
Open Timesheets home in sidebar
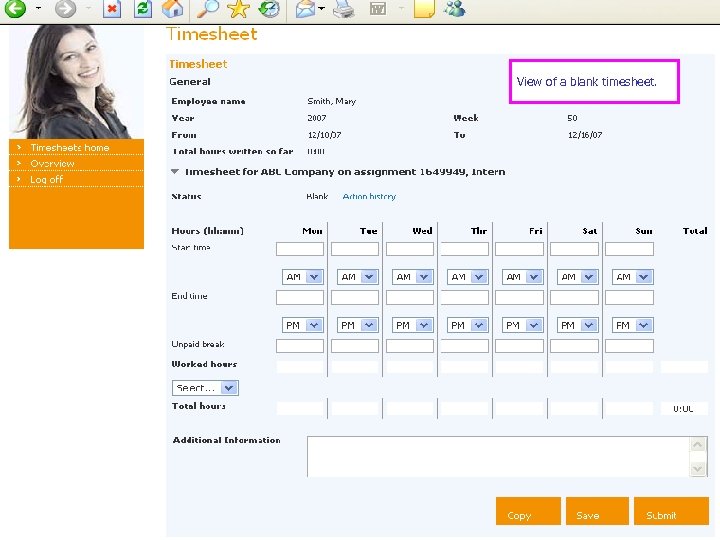[70, 147]
